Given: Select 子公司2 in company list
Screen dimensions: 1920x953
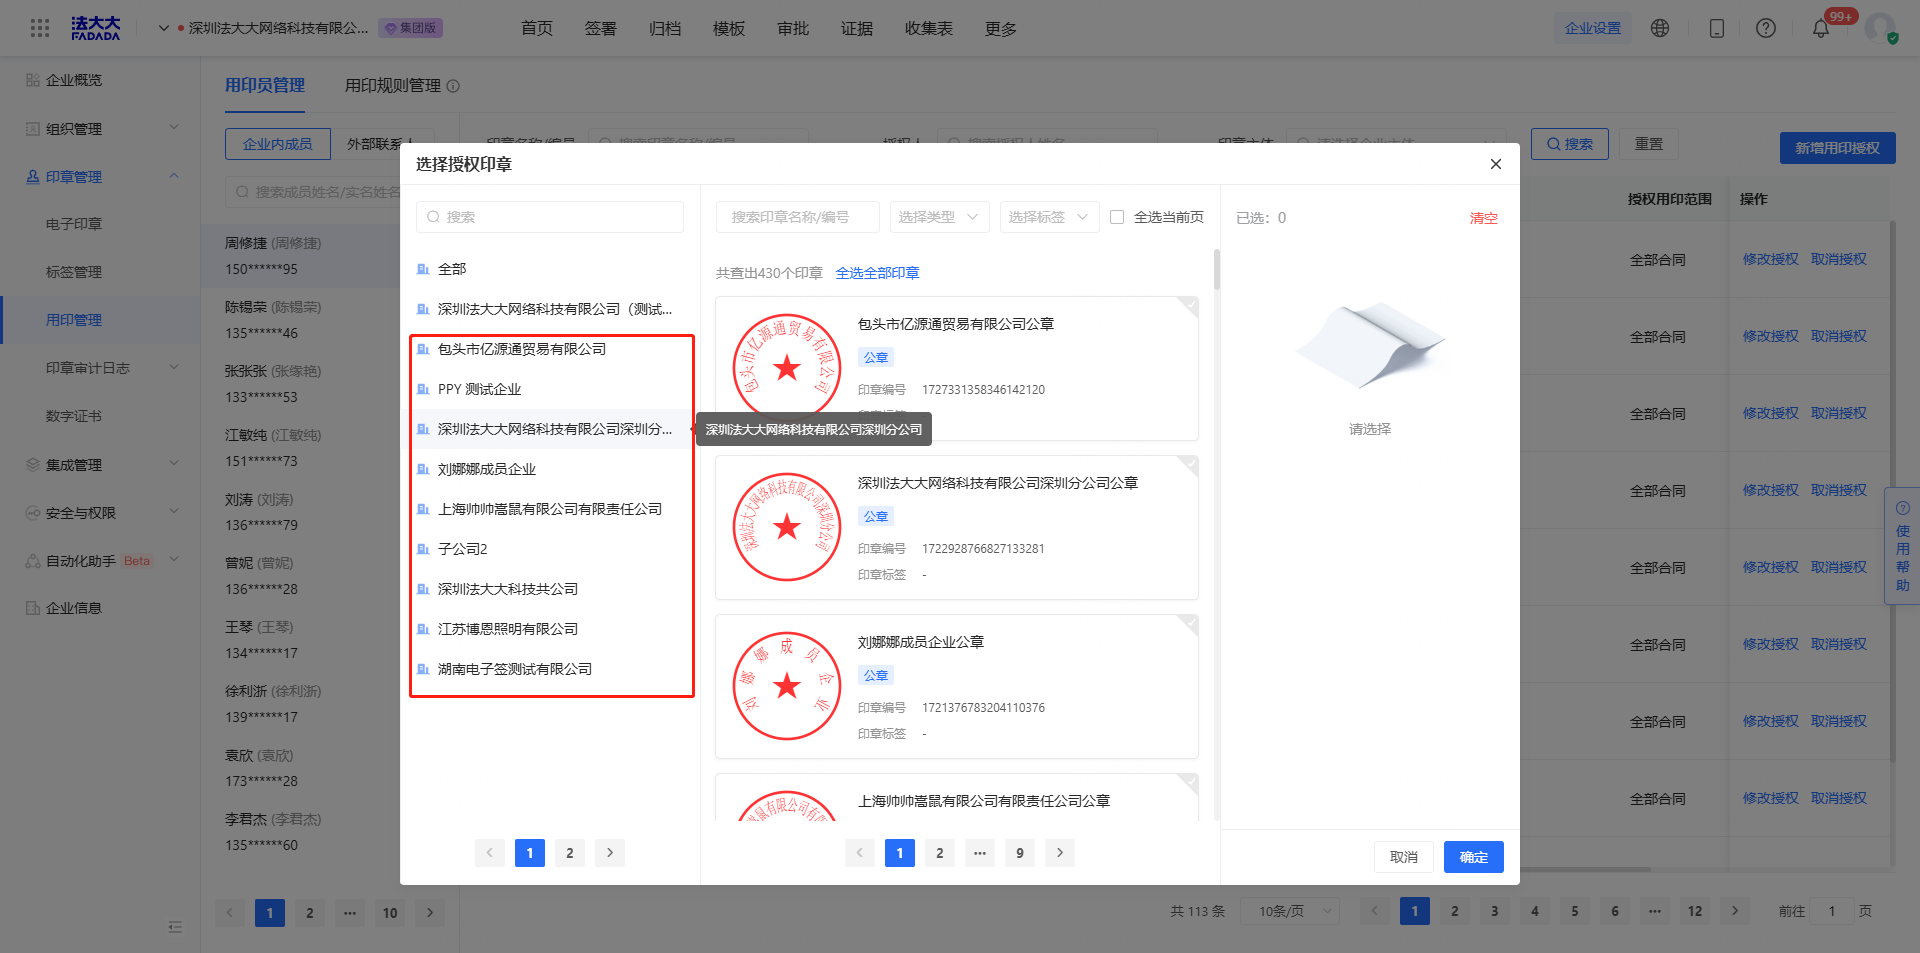Looking at the screenshot, I should pyautogui.click(x=462, y=549).
